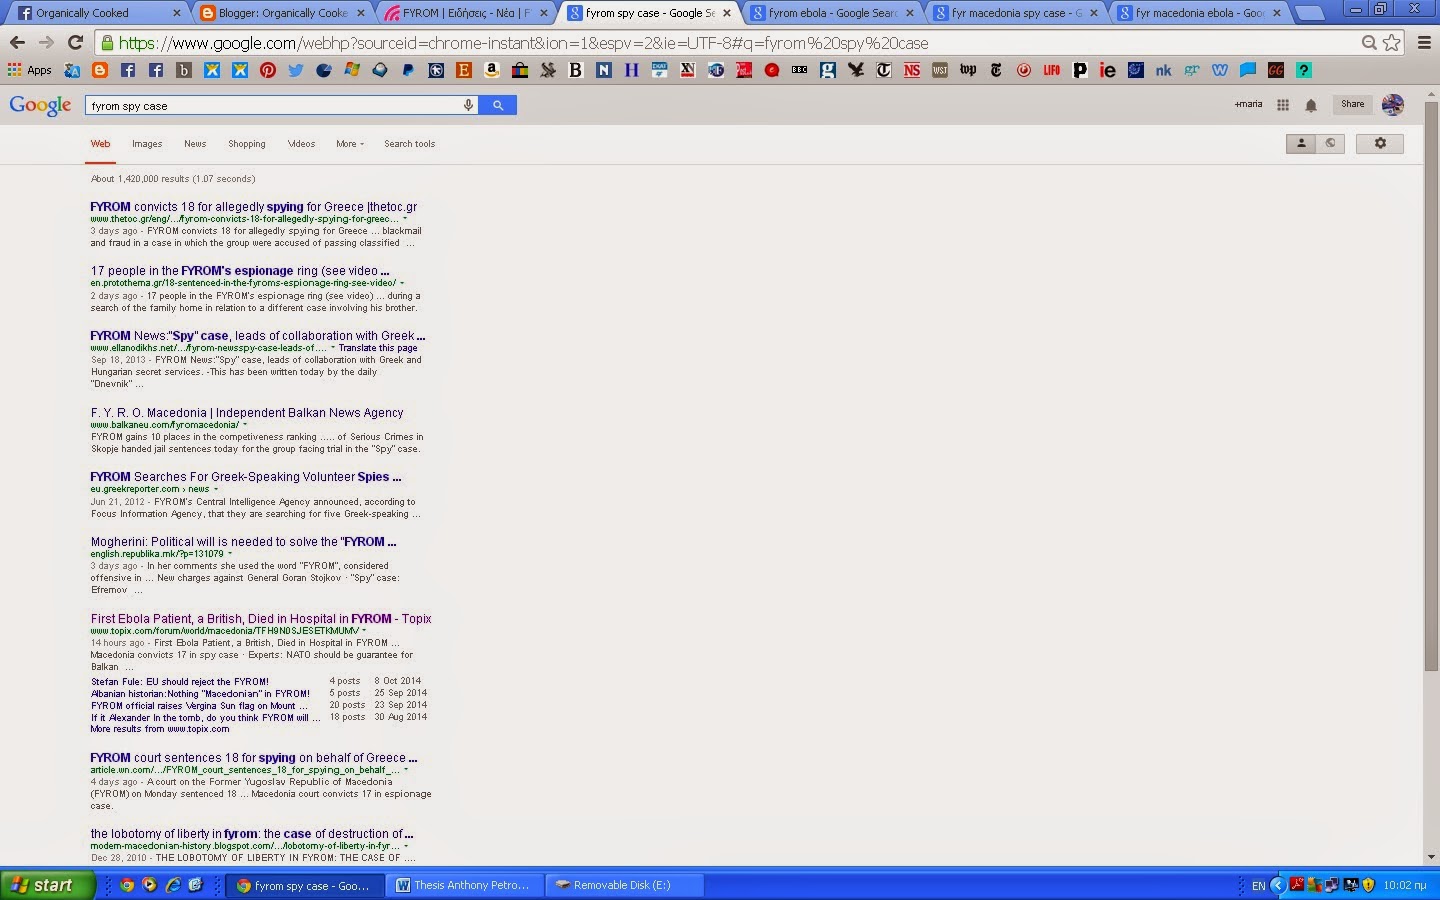Open the LIFO bookmark icon

(x=1052, y=70)
